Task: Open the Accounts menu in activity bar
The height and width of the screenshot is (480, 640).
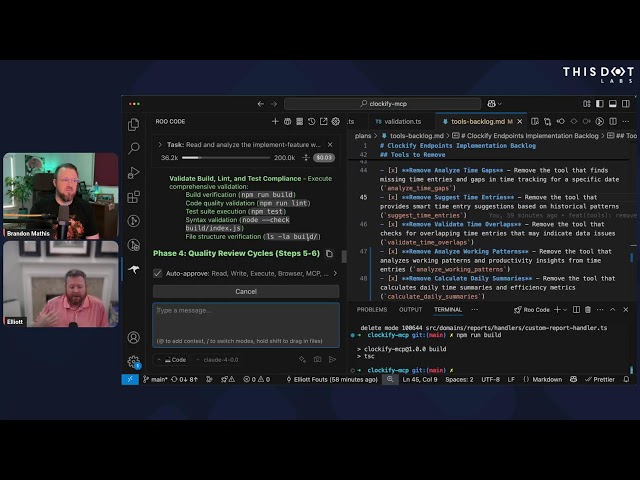Action: tap(133, 338)
